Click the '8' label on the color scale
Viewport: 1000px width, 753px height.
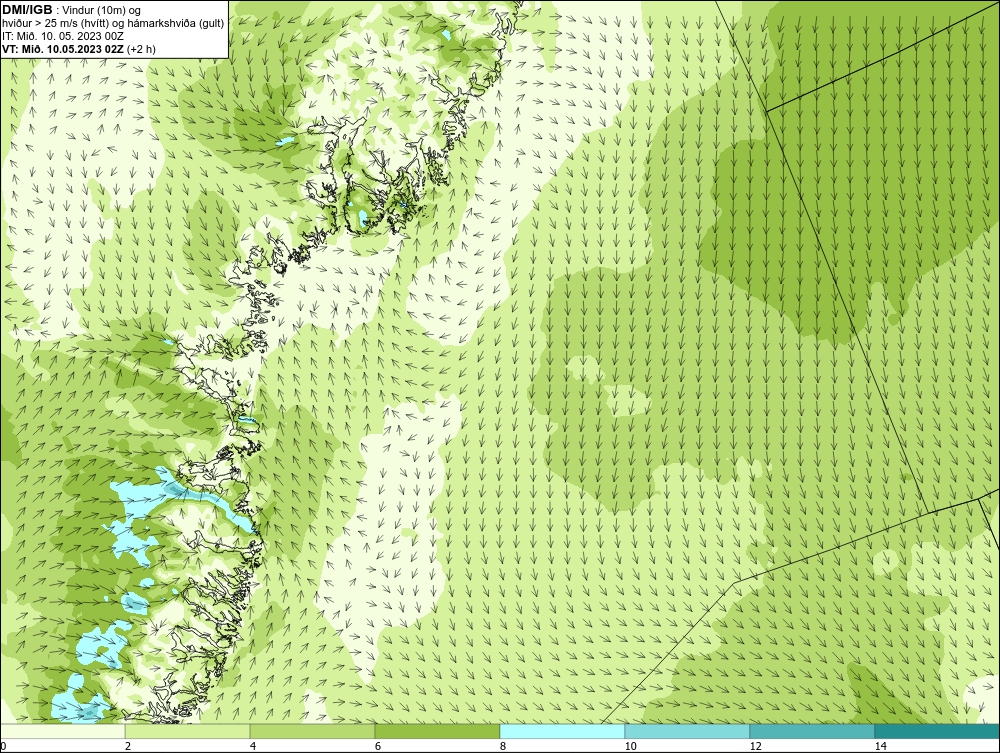click(503, 747)
